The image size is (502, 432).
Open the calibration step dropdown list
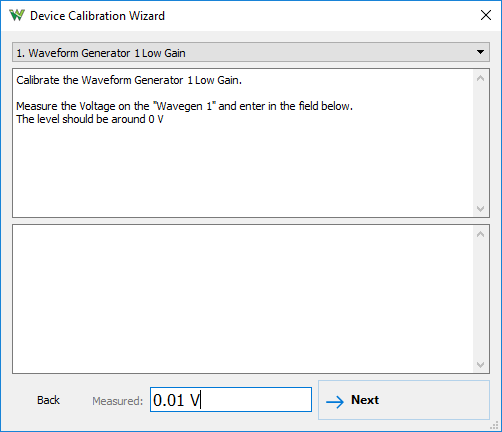[x=251, y=52]
